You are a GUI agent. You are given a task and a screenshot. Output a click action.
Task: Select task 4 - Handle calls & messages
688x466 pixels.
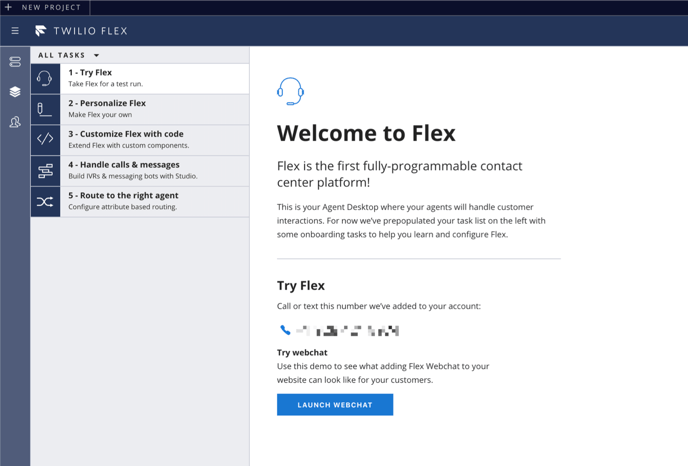pyautogui.click(x=140, y=171)
